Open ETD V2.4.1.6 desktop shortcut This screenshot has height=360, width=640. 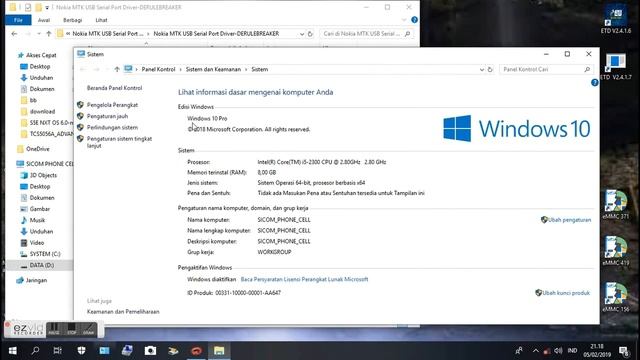pos(616,19)
